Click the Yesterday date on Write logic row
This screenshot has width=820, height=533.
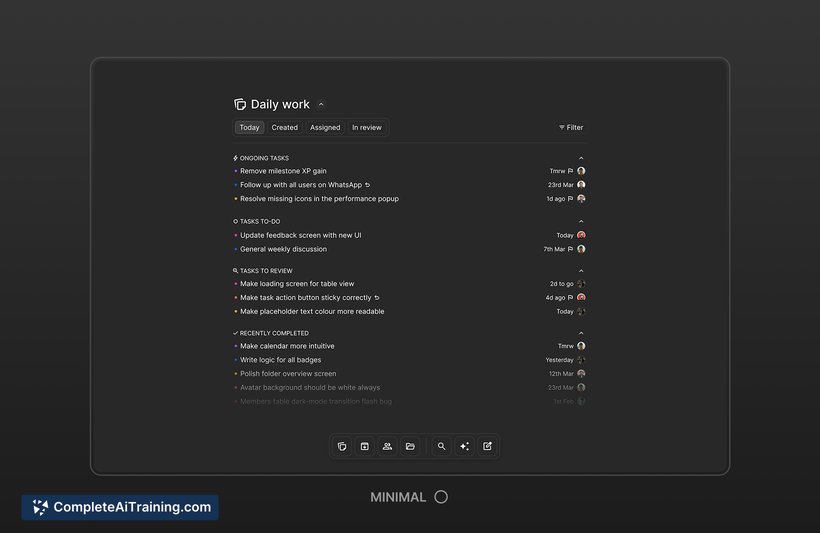[x=560, y=360]
